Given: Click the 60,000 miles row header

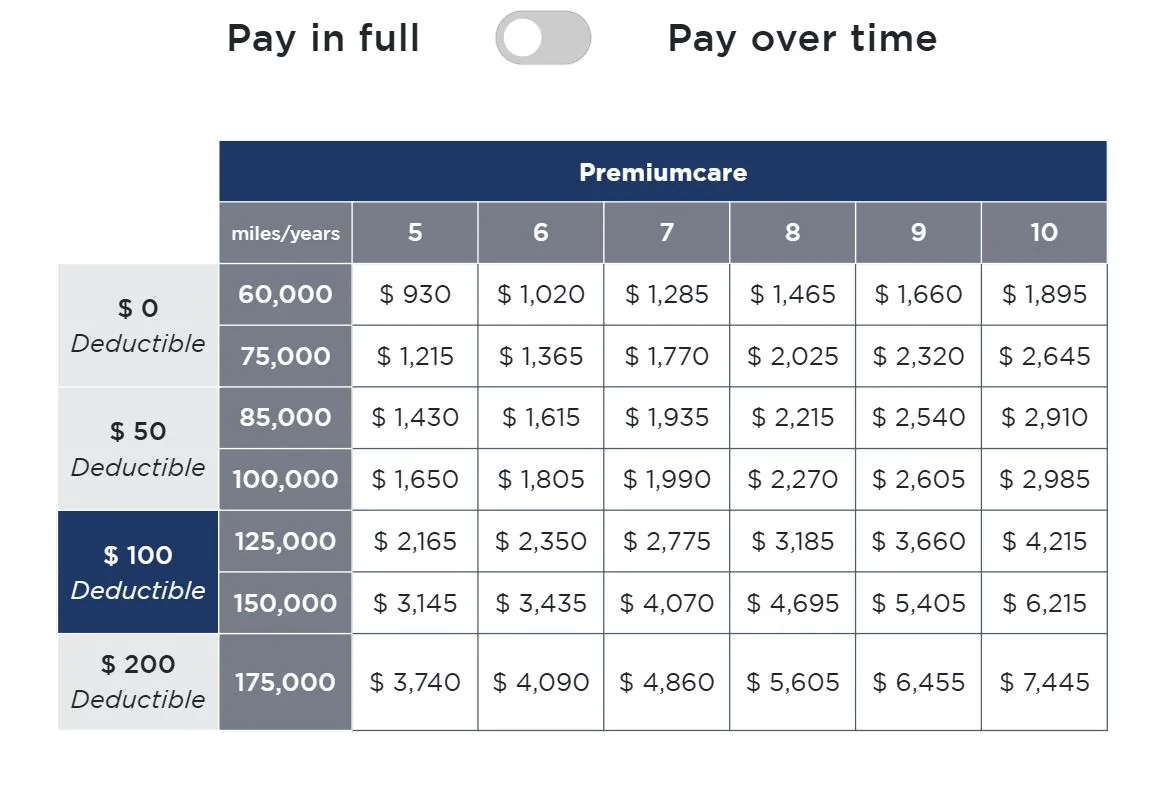Looking at the screenshot, I should point(285,294).
